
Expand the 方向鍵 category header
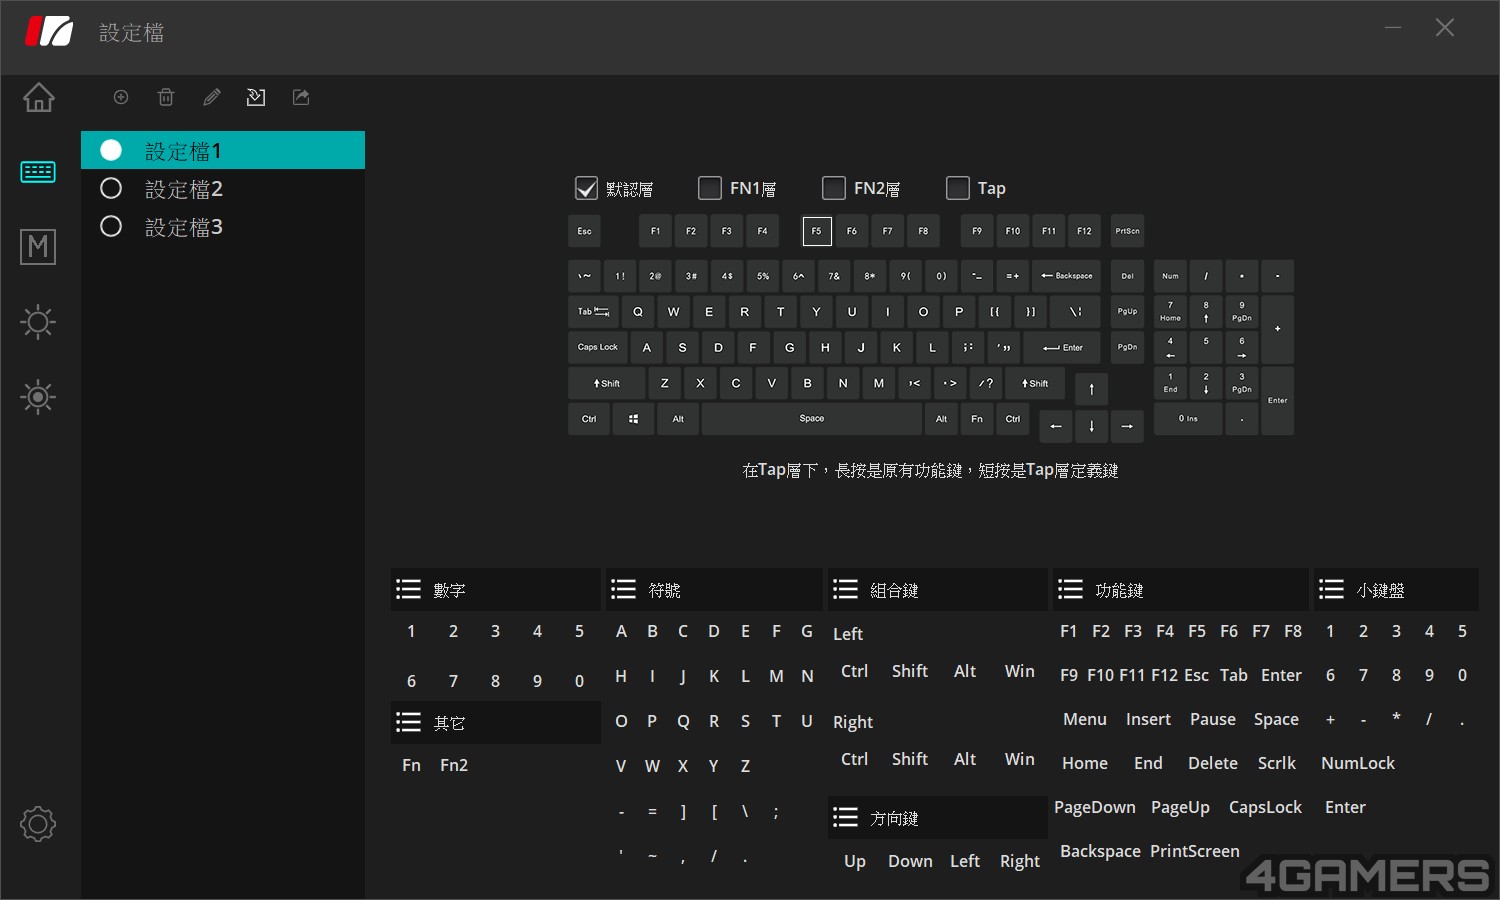pos(845,818)
